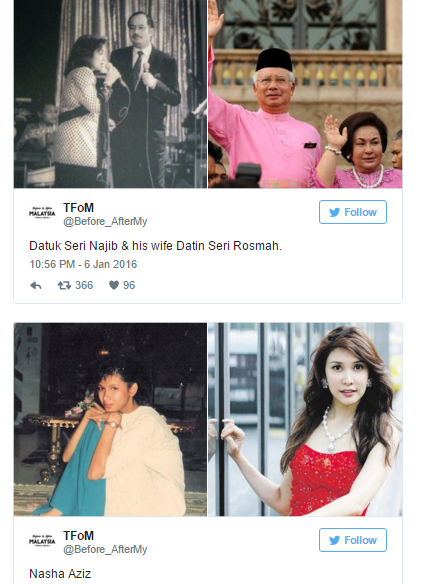Image resolution: width=447 pixels, height=584 pixels.
Task: Open the photo of man in pink waving
Action: [305, 94]
